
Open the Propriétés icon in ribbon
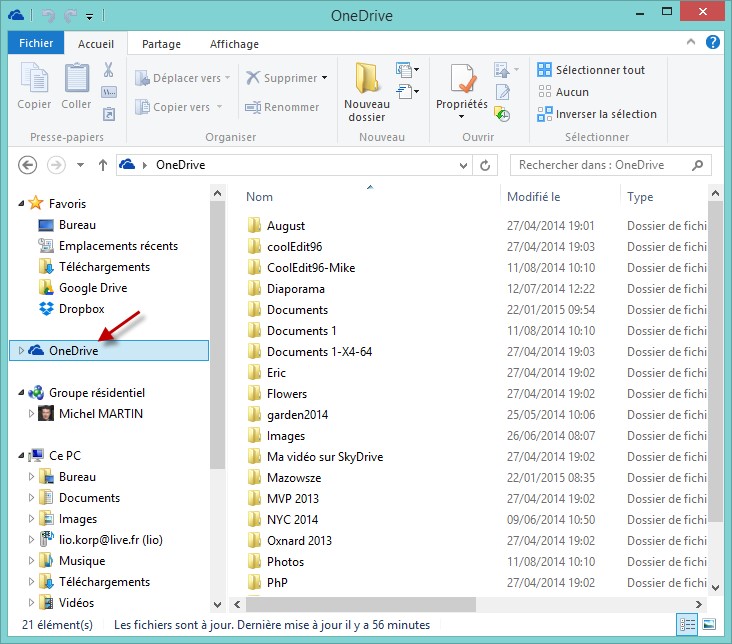(461, 78)
